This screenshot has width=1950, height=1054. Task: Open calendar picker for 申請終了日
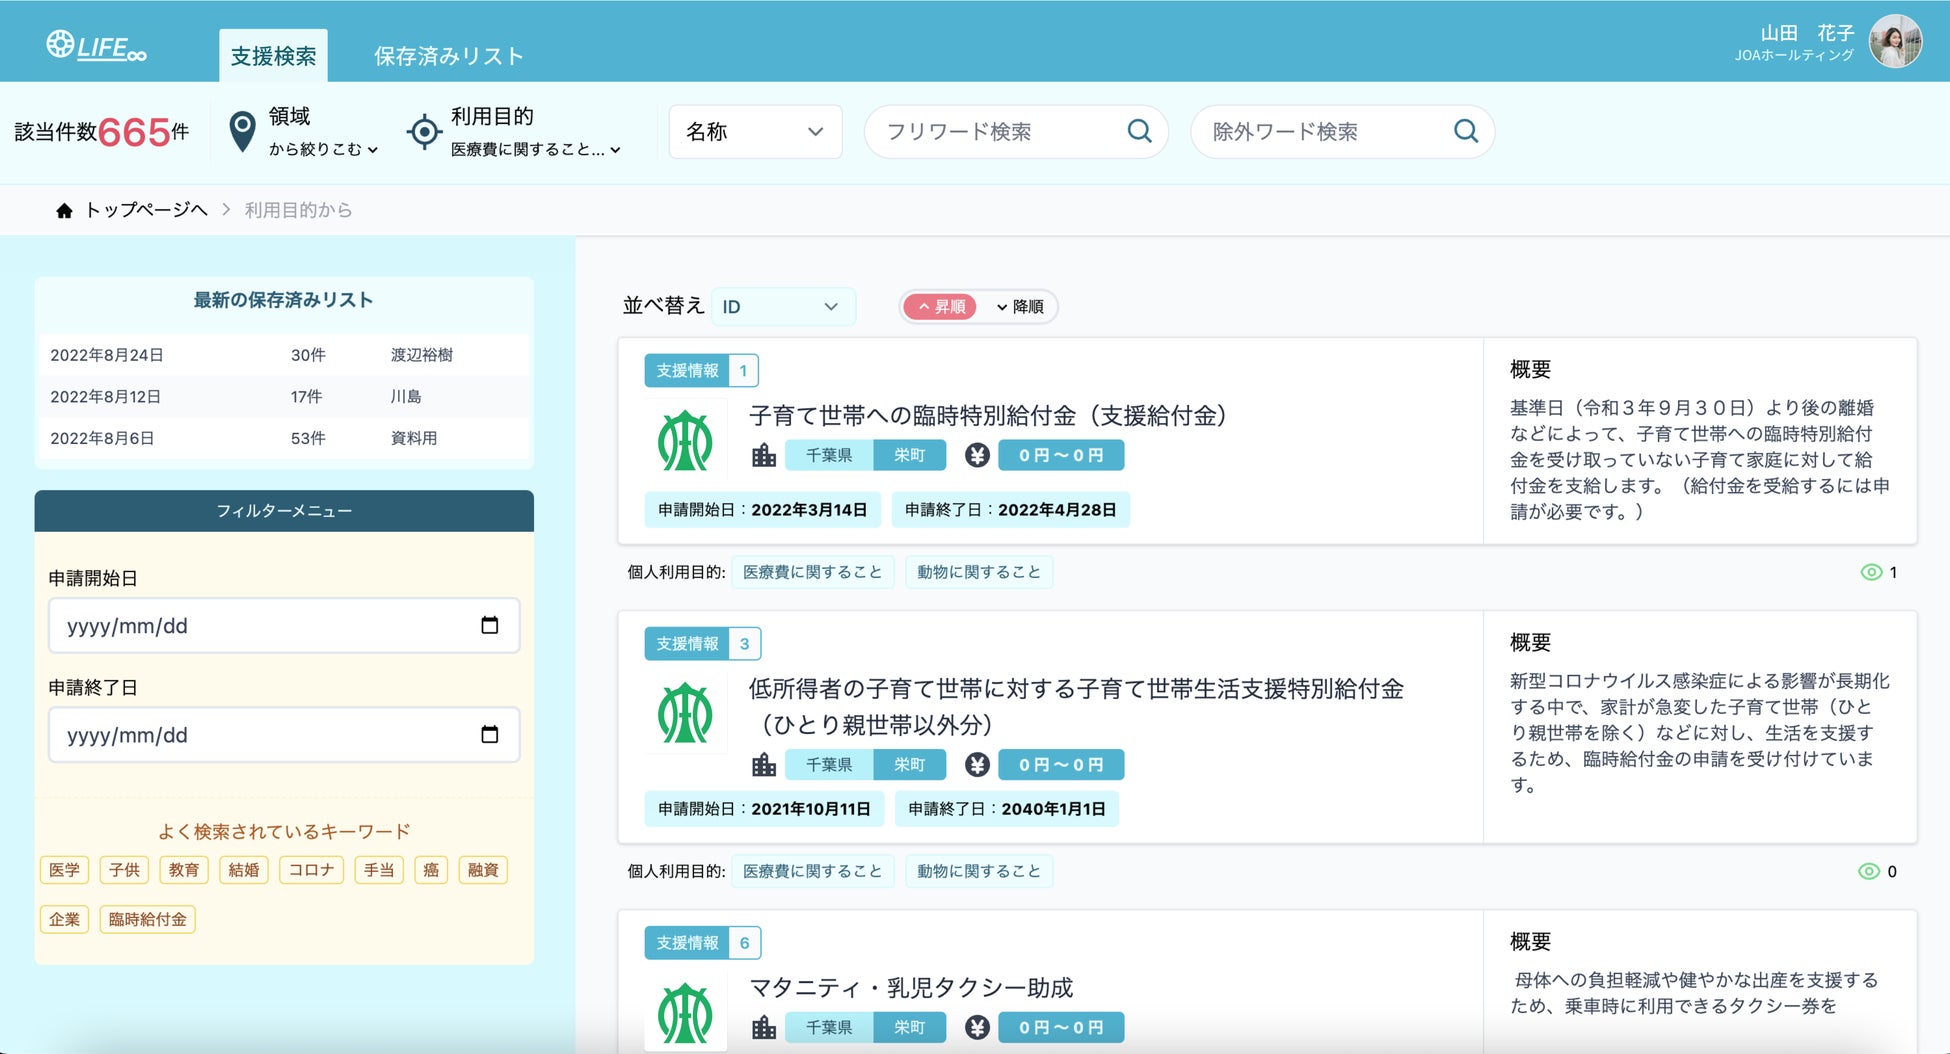pyautogui.click(x=489, y=734)
